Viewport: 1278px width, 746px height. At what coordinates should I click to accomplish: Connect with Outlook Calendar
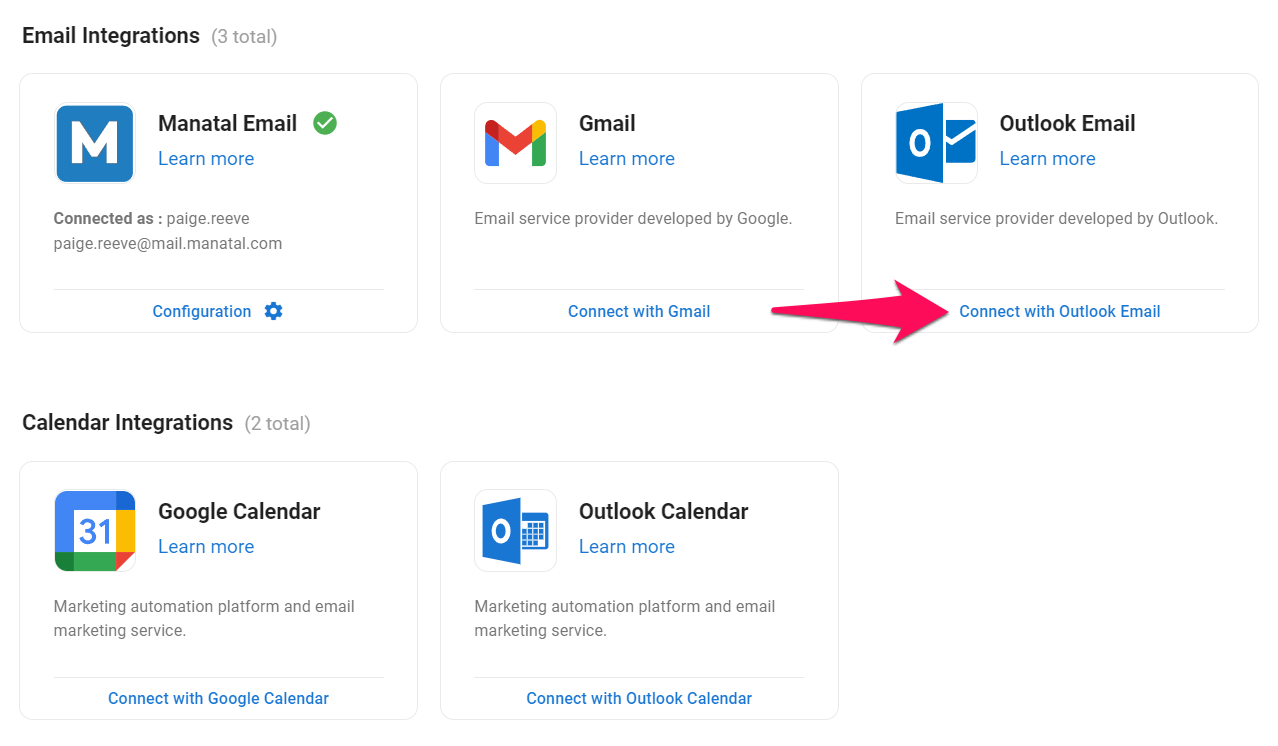638,698
